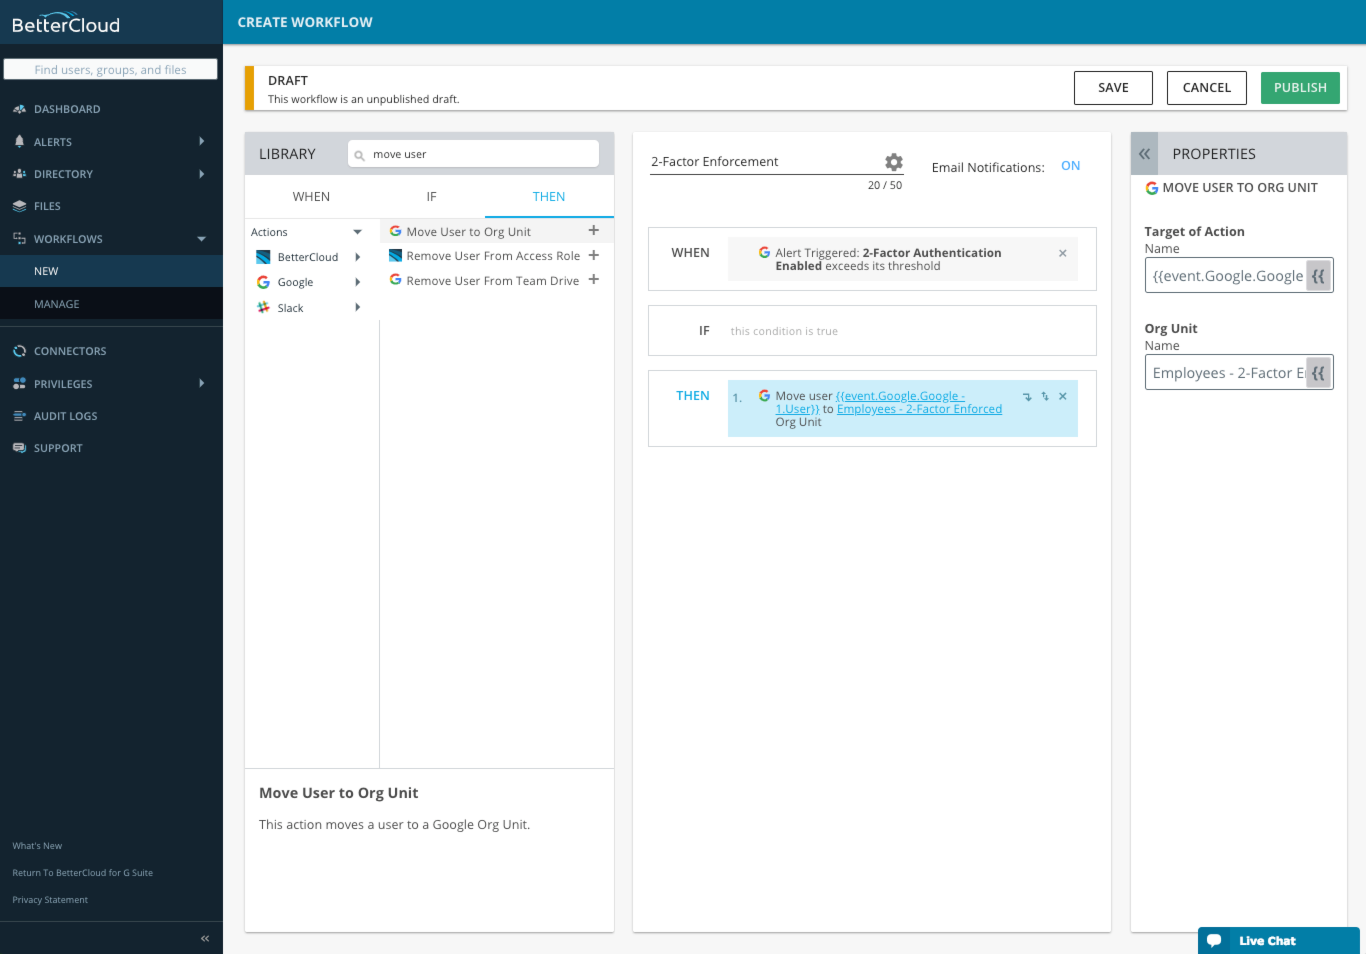This screenshot has width=1366, height=954.
Task: Expand the Privileges submenu arrow
Action: pos(202,383)
